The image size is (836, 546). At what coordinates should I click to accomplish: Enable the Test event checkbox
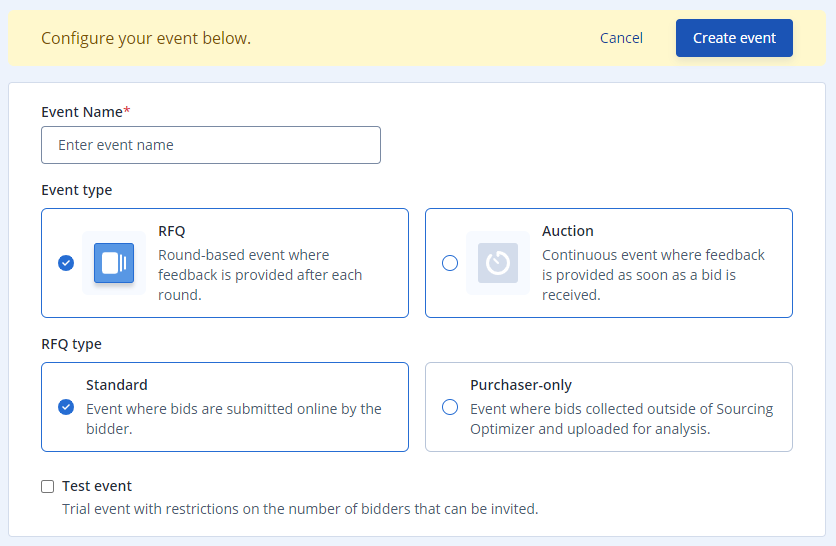coord(47,486)
